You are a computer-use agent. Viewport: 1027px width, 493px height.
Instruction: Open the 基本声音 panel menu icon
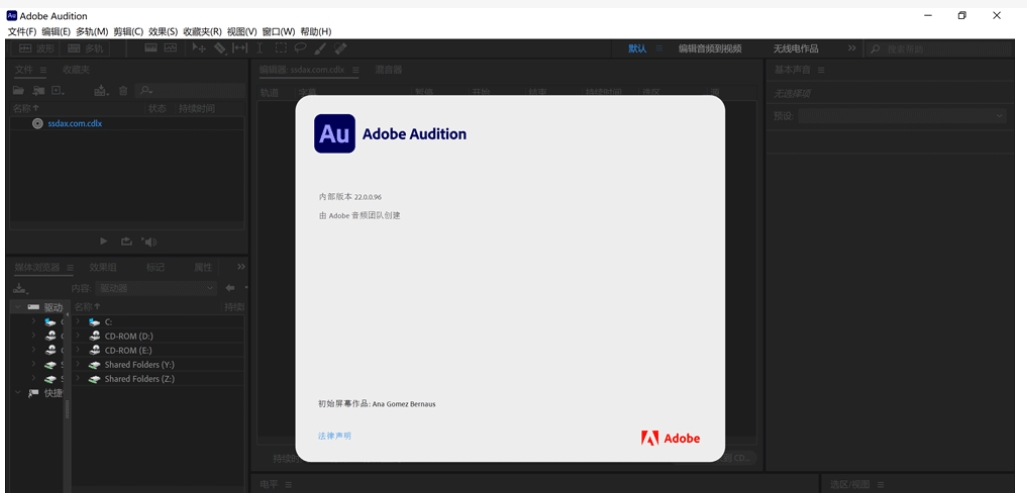click(x=821, y=70)
